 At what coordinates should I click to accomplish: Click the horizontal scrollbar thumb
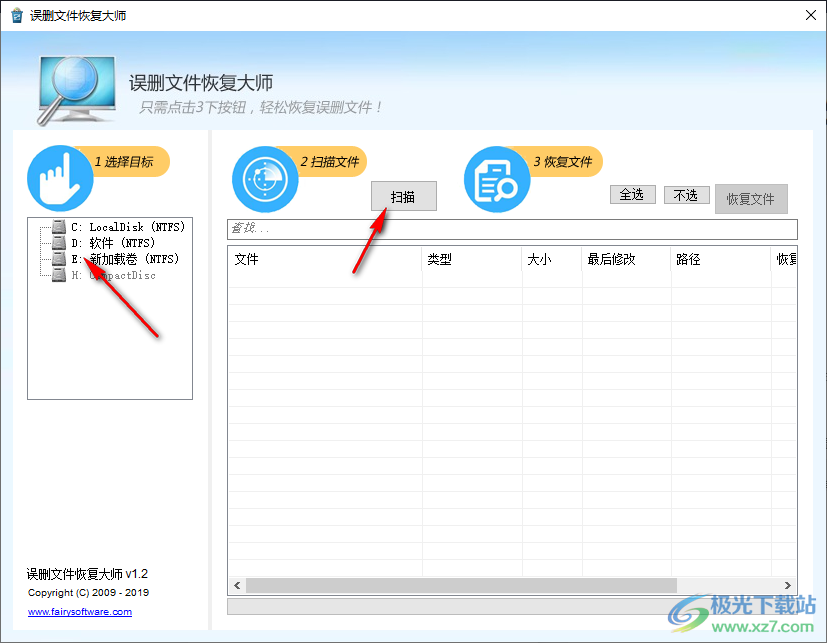coord(461,586)
